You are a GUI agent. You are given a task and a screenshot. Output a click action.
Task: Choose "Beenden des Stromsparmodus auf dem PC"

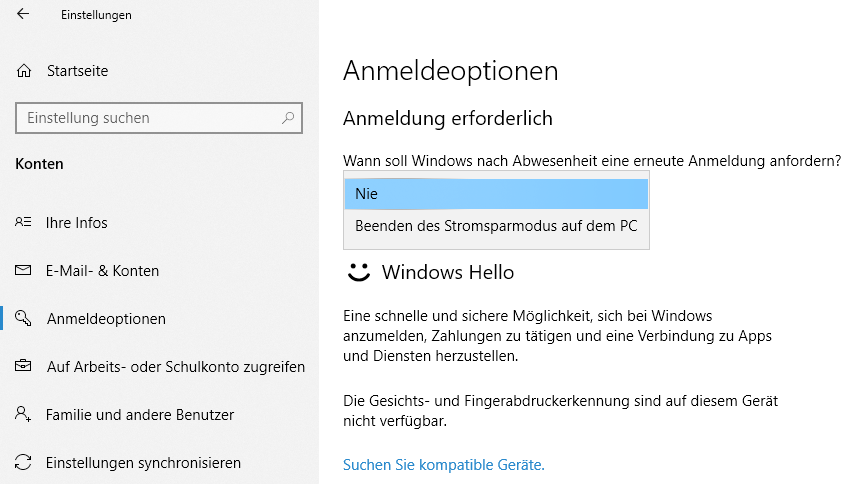pos(496,226)
